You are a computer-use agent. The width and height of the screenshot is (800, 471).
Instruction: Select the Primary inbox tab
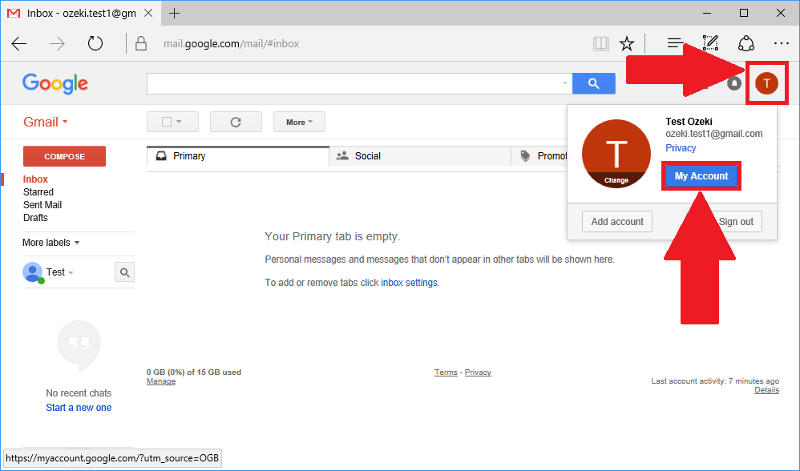tap(188, 156)
